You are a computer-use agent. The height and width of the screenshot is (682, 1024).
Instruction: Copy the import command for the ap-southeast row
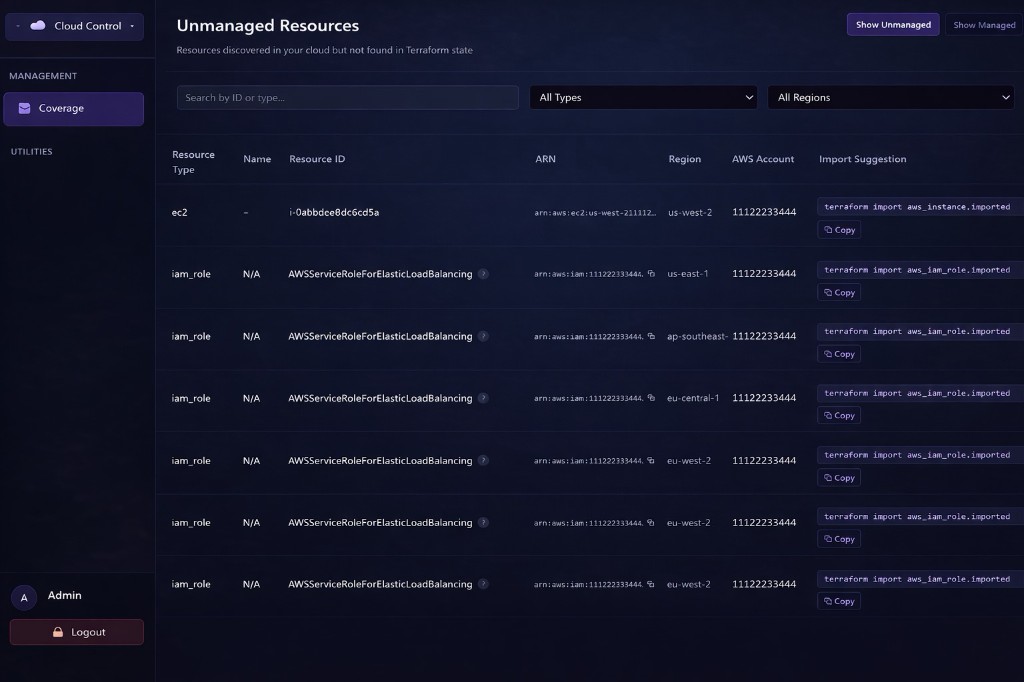coord(839,354)
